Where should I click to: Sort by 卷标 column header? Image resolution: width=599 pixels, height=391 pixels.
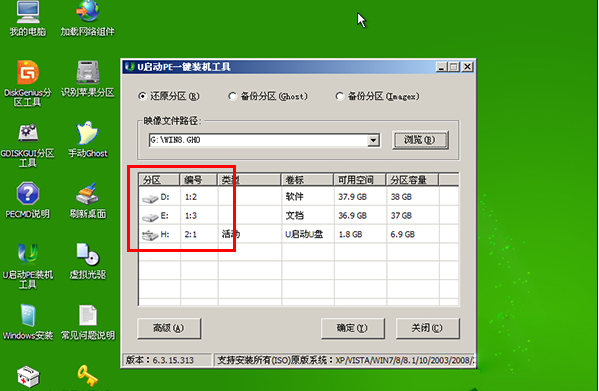(307, 180)
